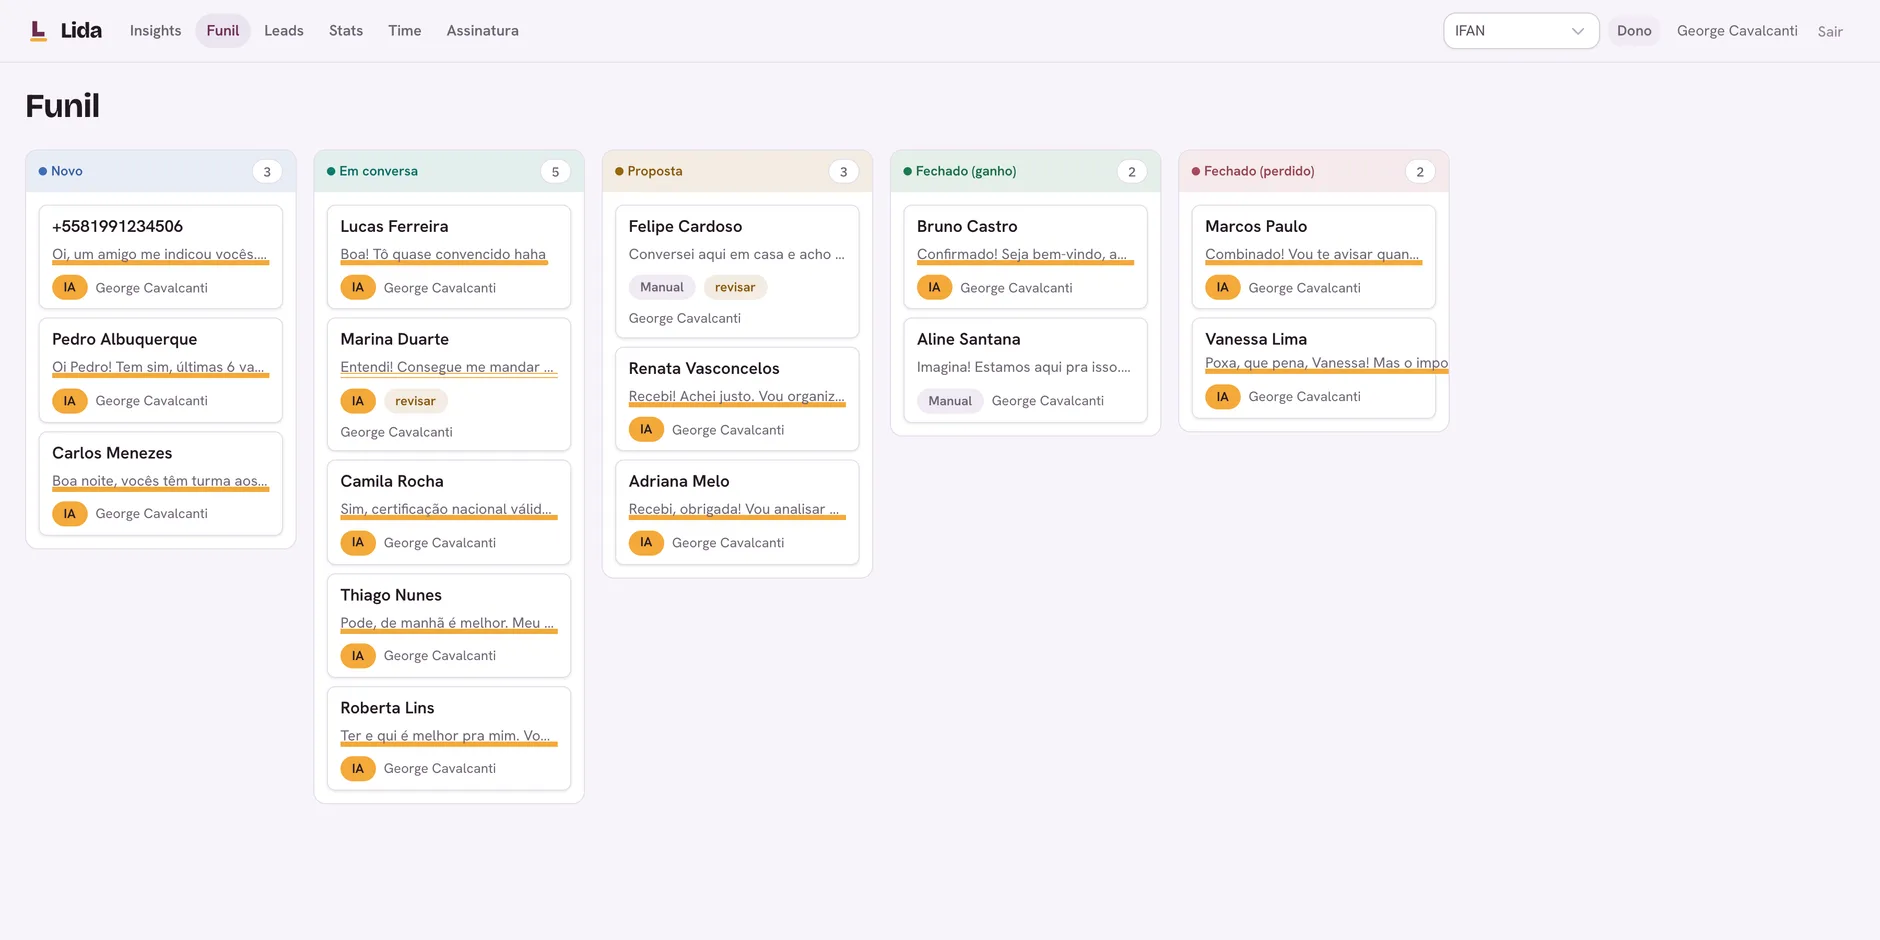Viewport: 1880px width, 940px height.
Task: Open the Felipe Cardoso lead card
Action: (737, 271)
